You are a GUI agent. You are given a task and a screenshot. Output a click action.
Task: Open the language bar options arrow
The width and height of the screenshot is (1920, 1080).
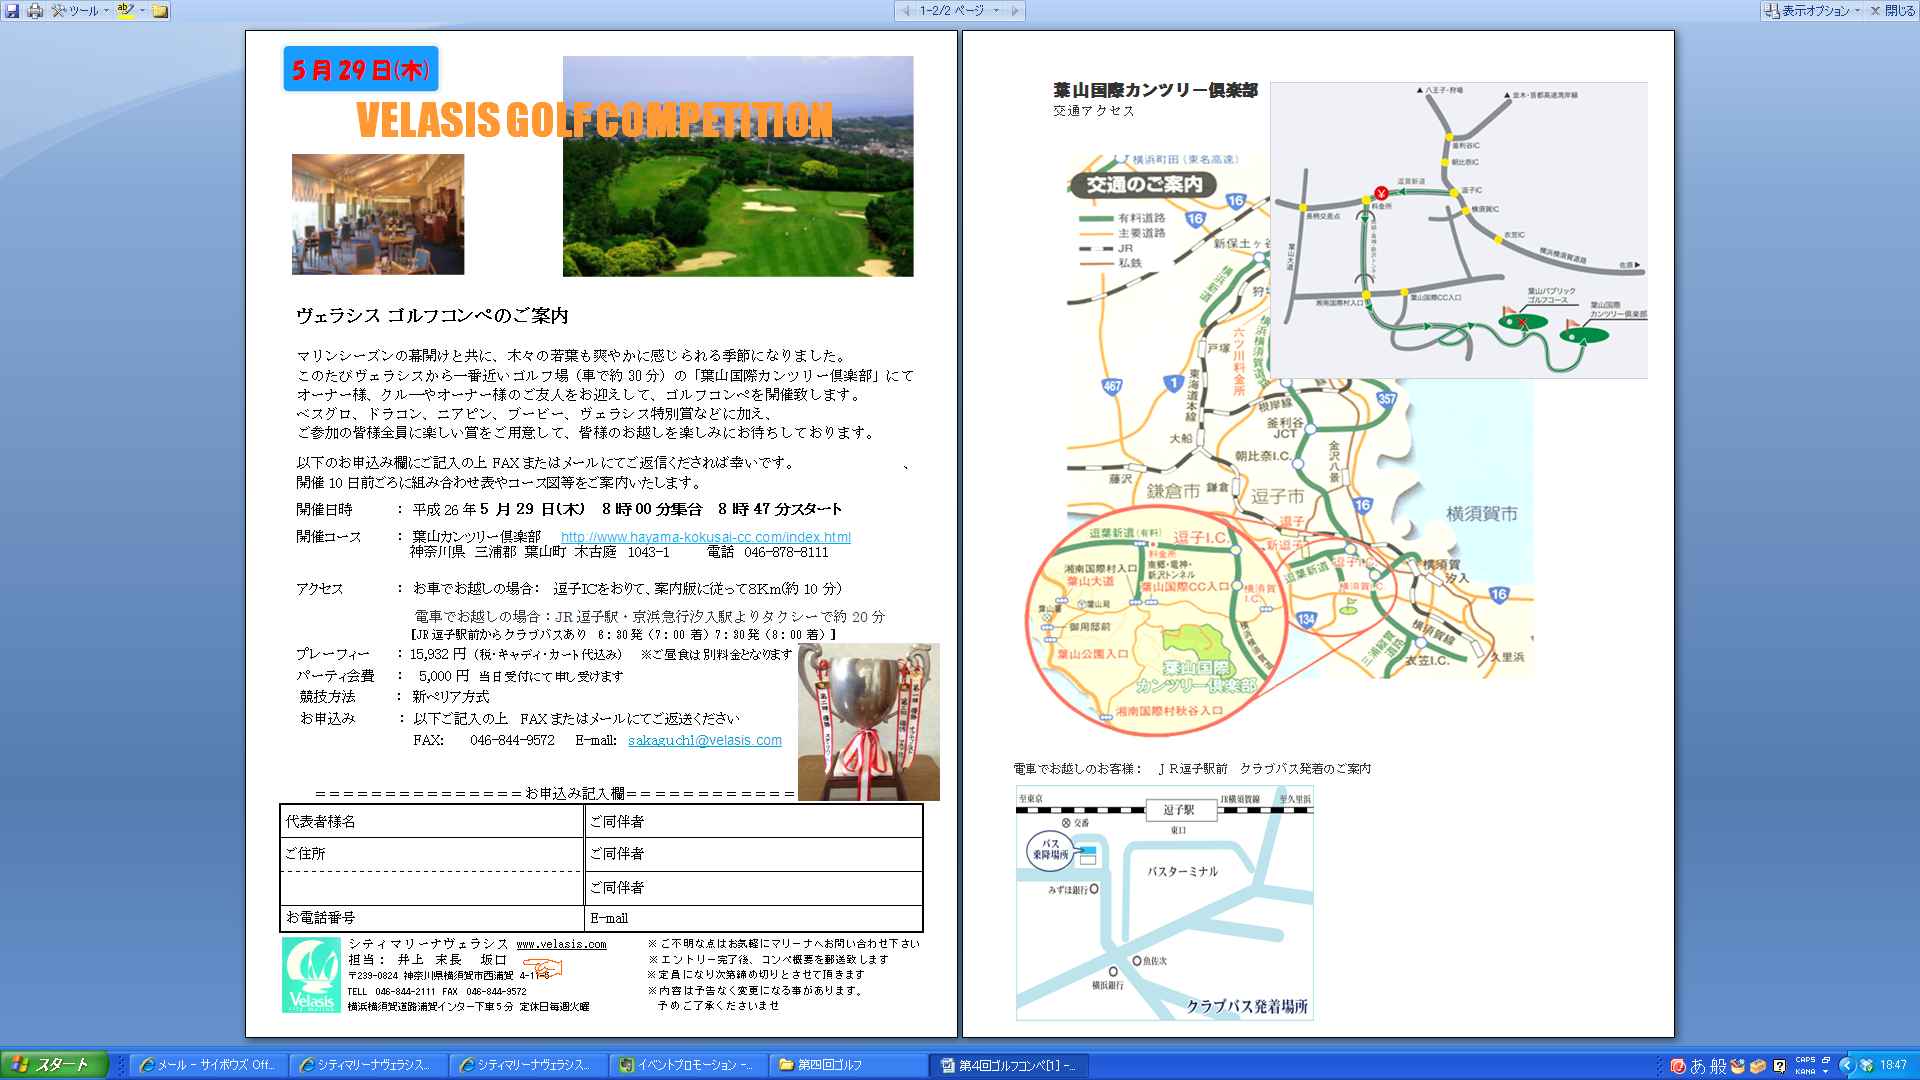pos(1826,1071)
